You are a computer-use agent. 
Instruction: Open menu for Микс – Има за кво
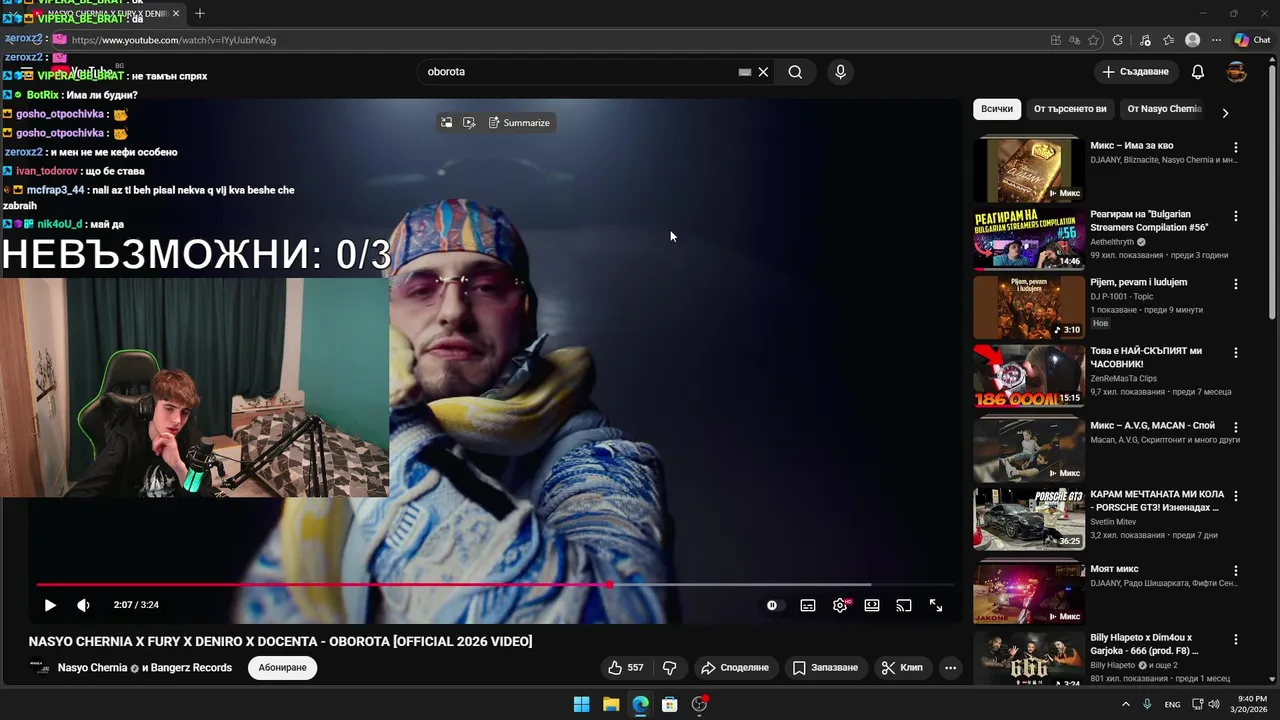(x=1236, y=147)
